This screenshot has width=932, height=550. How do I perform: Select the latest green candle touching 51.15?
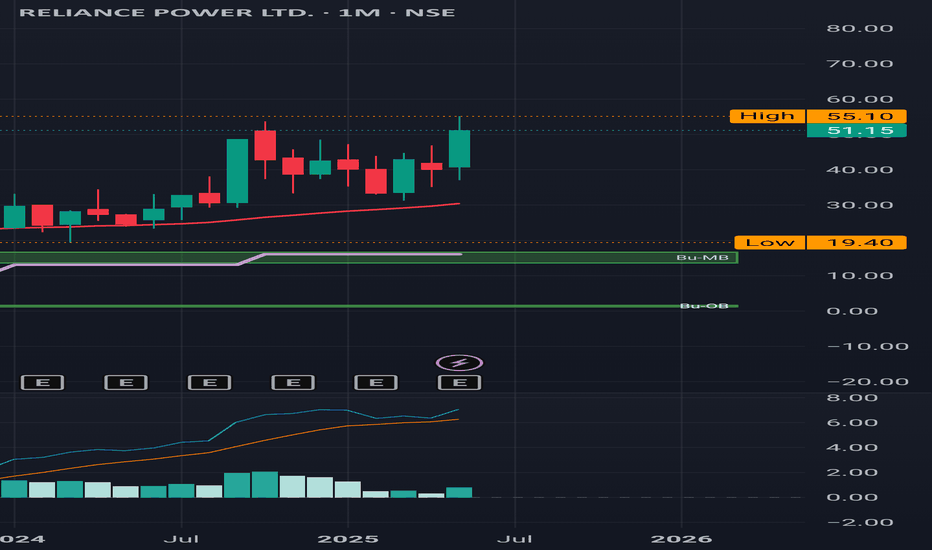pyautogui.click(x=459, y=149)
